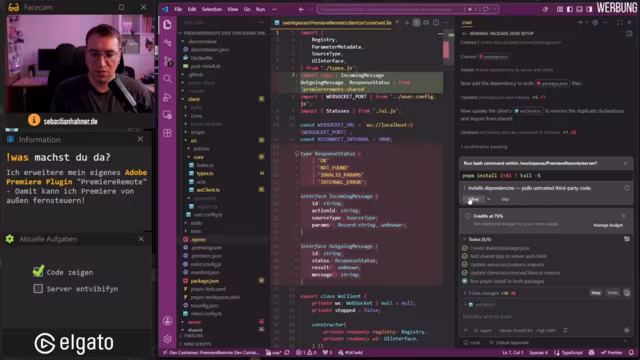The width and height of the screenshot is (640, 360).
Task: Click the chat prompt input field
Action: pyautogui.click(x=545, y=316)
